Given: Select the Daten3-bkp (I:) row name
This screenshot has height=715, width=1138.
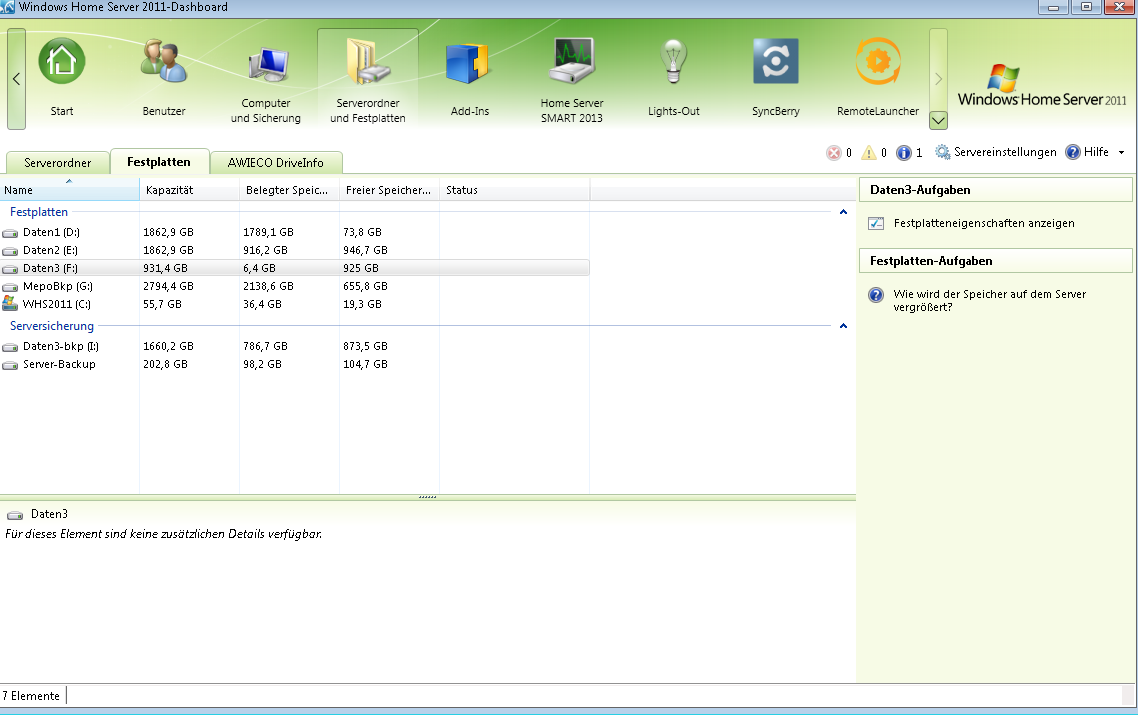Looking at the screenshot, I should pos(61,346).
